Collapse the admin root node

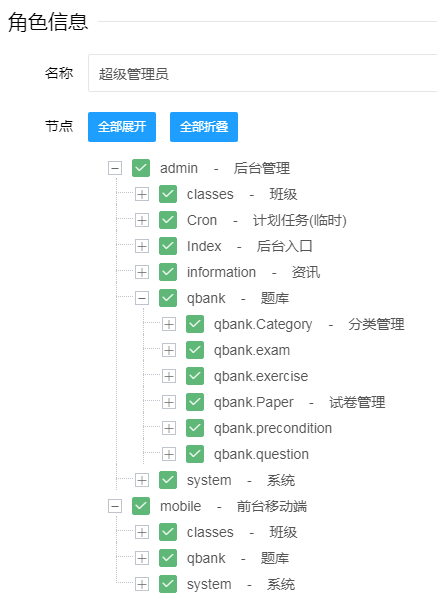pos(115,168)
